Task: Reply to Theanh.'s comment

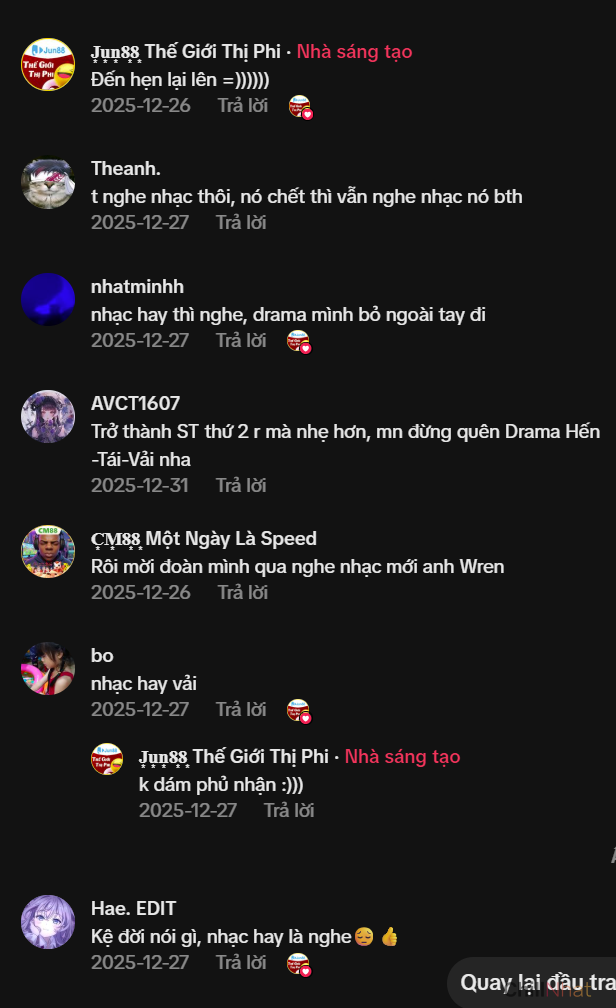Action: [240, 222]
